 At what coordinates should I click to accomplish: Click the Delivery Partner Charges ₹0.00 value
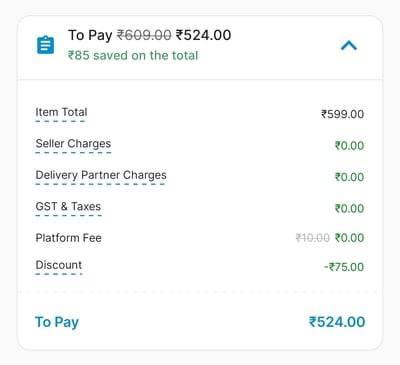click(349, 177)
